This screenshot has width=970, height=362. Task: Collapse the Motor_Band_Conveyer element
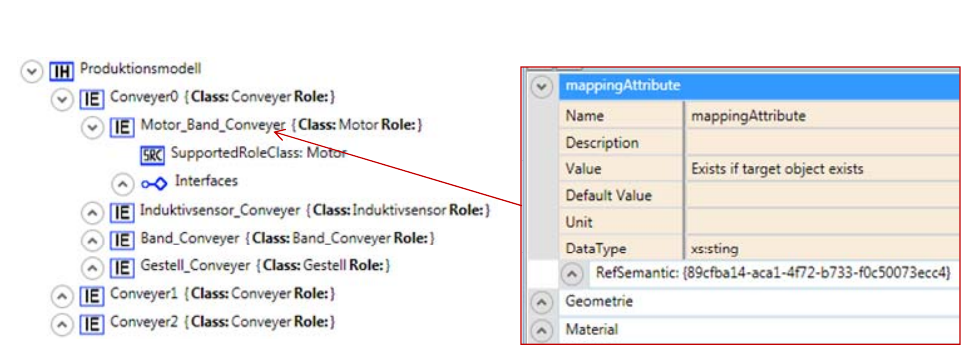click(x=92, y=127)
